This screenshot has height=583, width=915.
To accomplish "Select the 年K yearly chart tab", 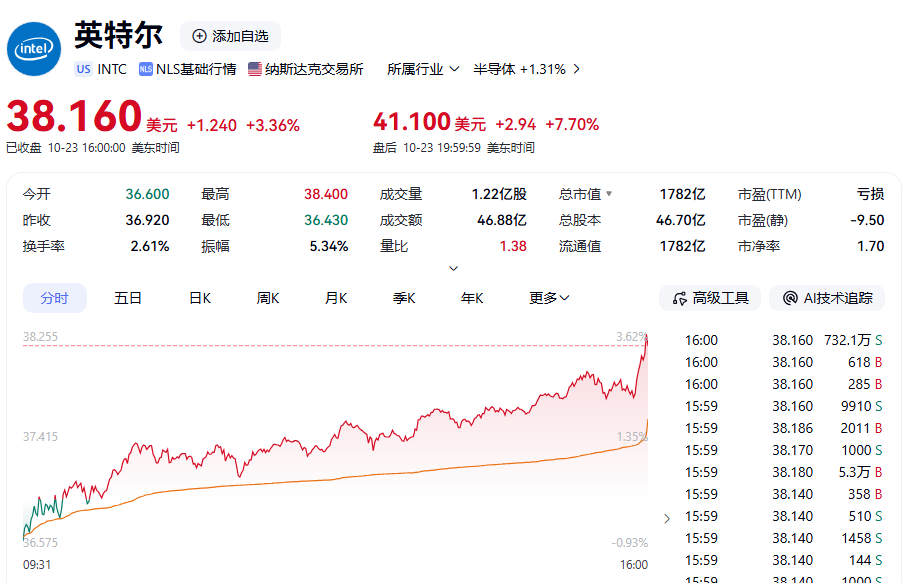I will click(x=471, y=298).
